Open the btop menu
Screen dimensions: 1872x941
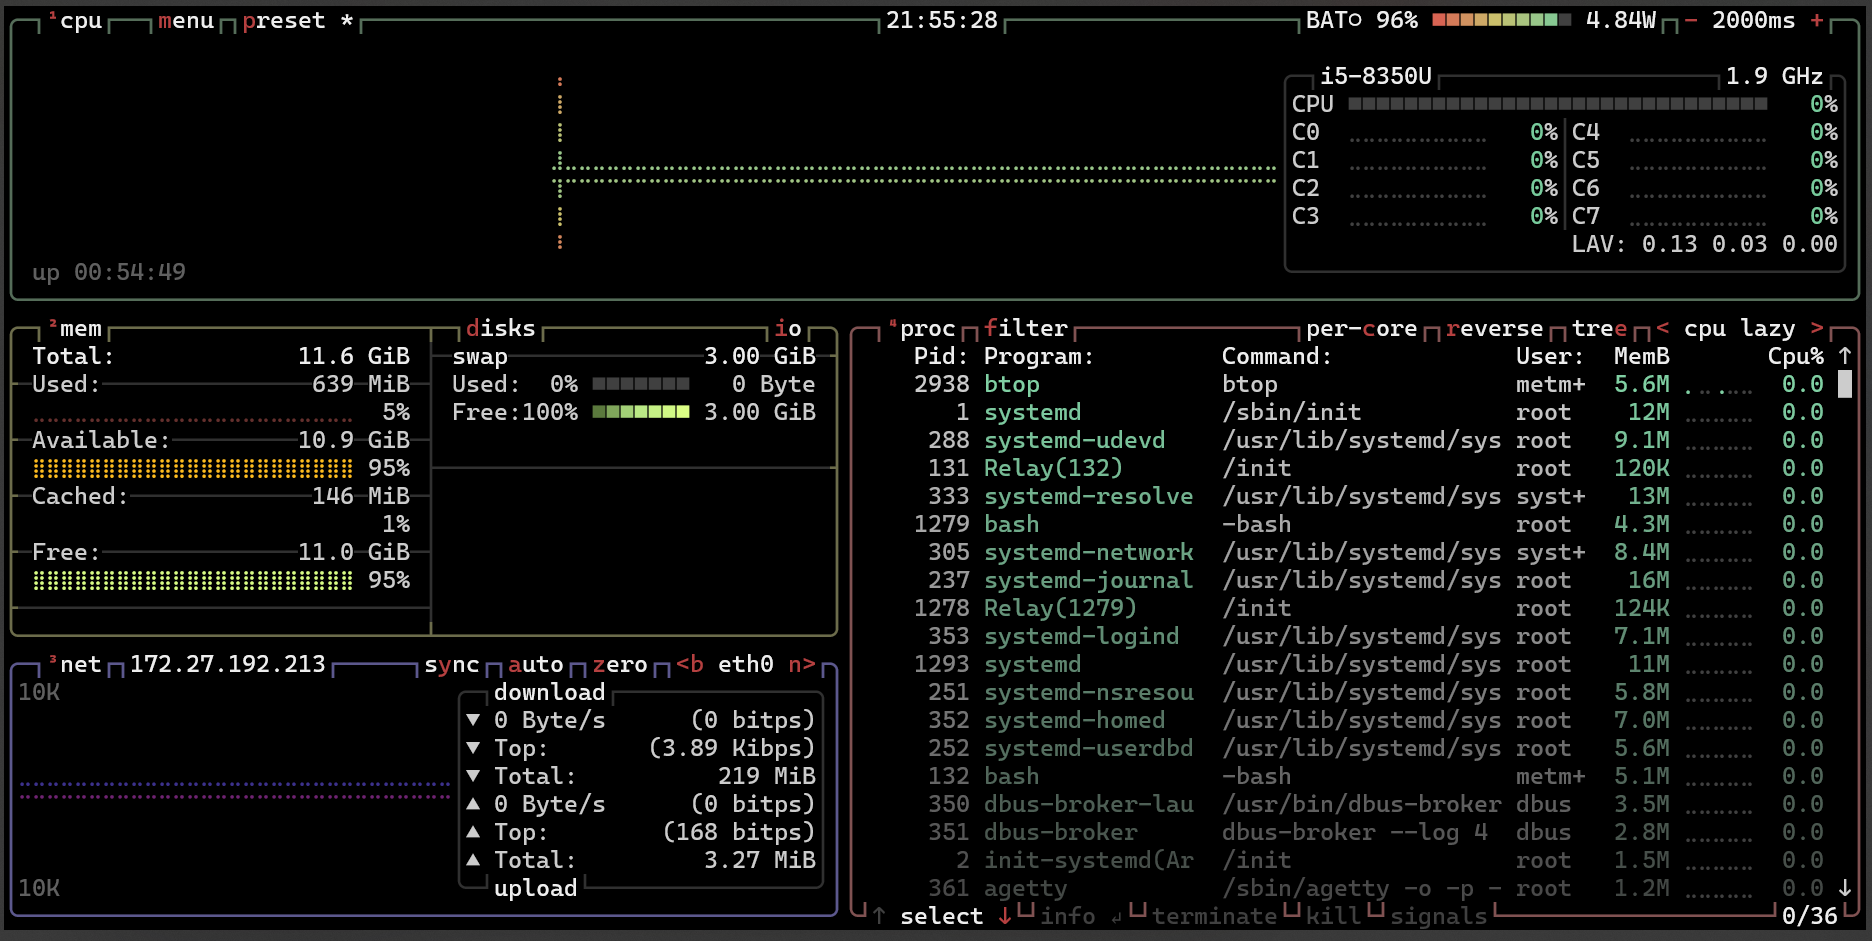click(x=186, y=20)
